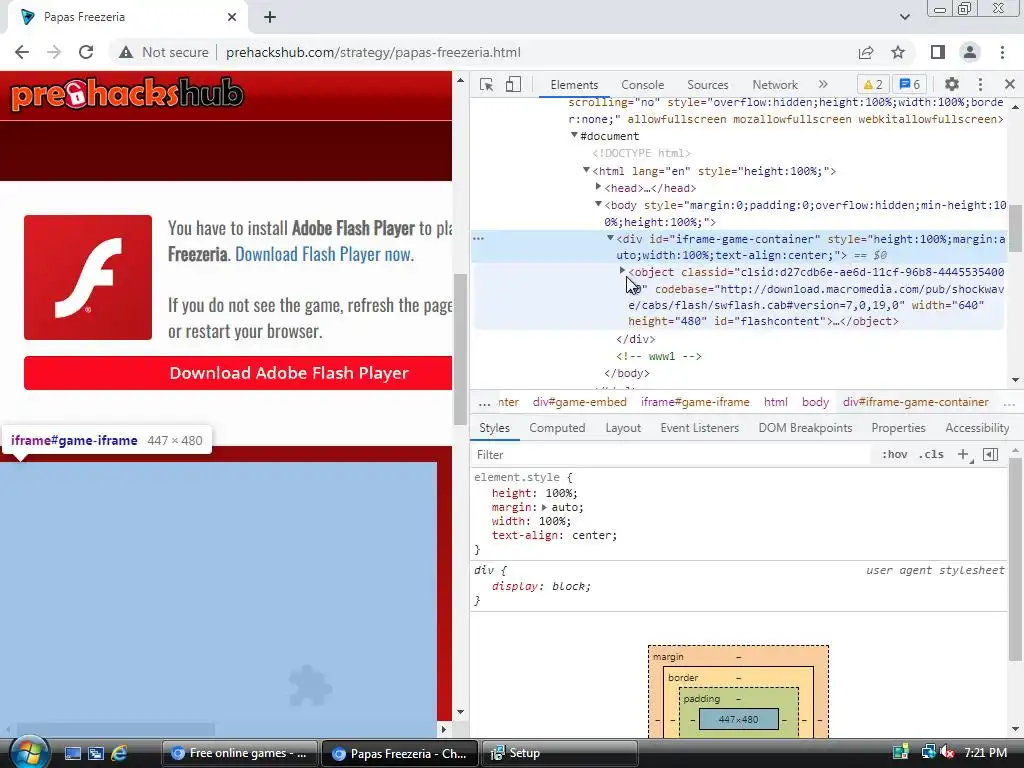Toggle the browser side panel icon
Image resolution: width=1024 pixels, height=768 pixels.
pos(938,52)
